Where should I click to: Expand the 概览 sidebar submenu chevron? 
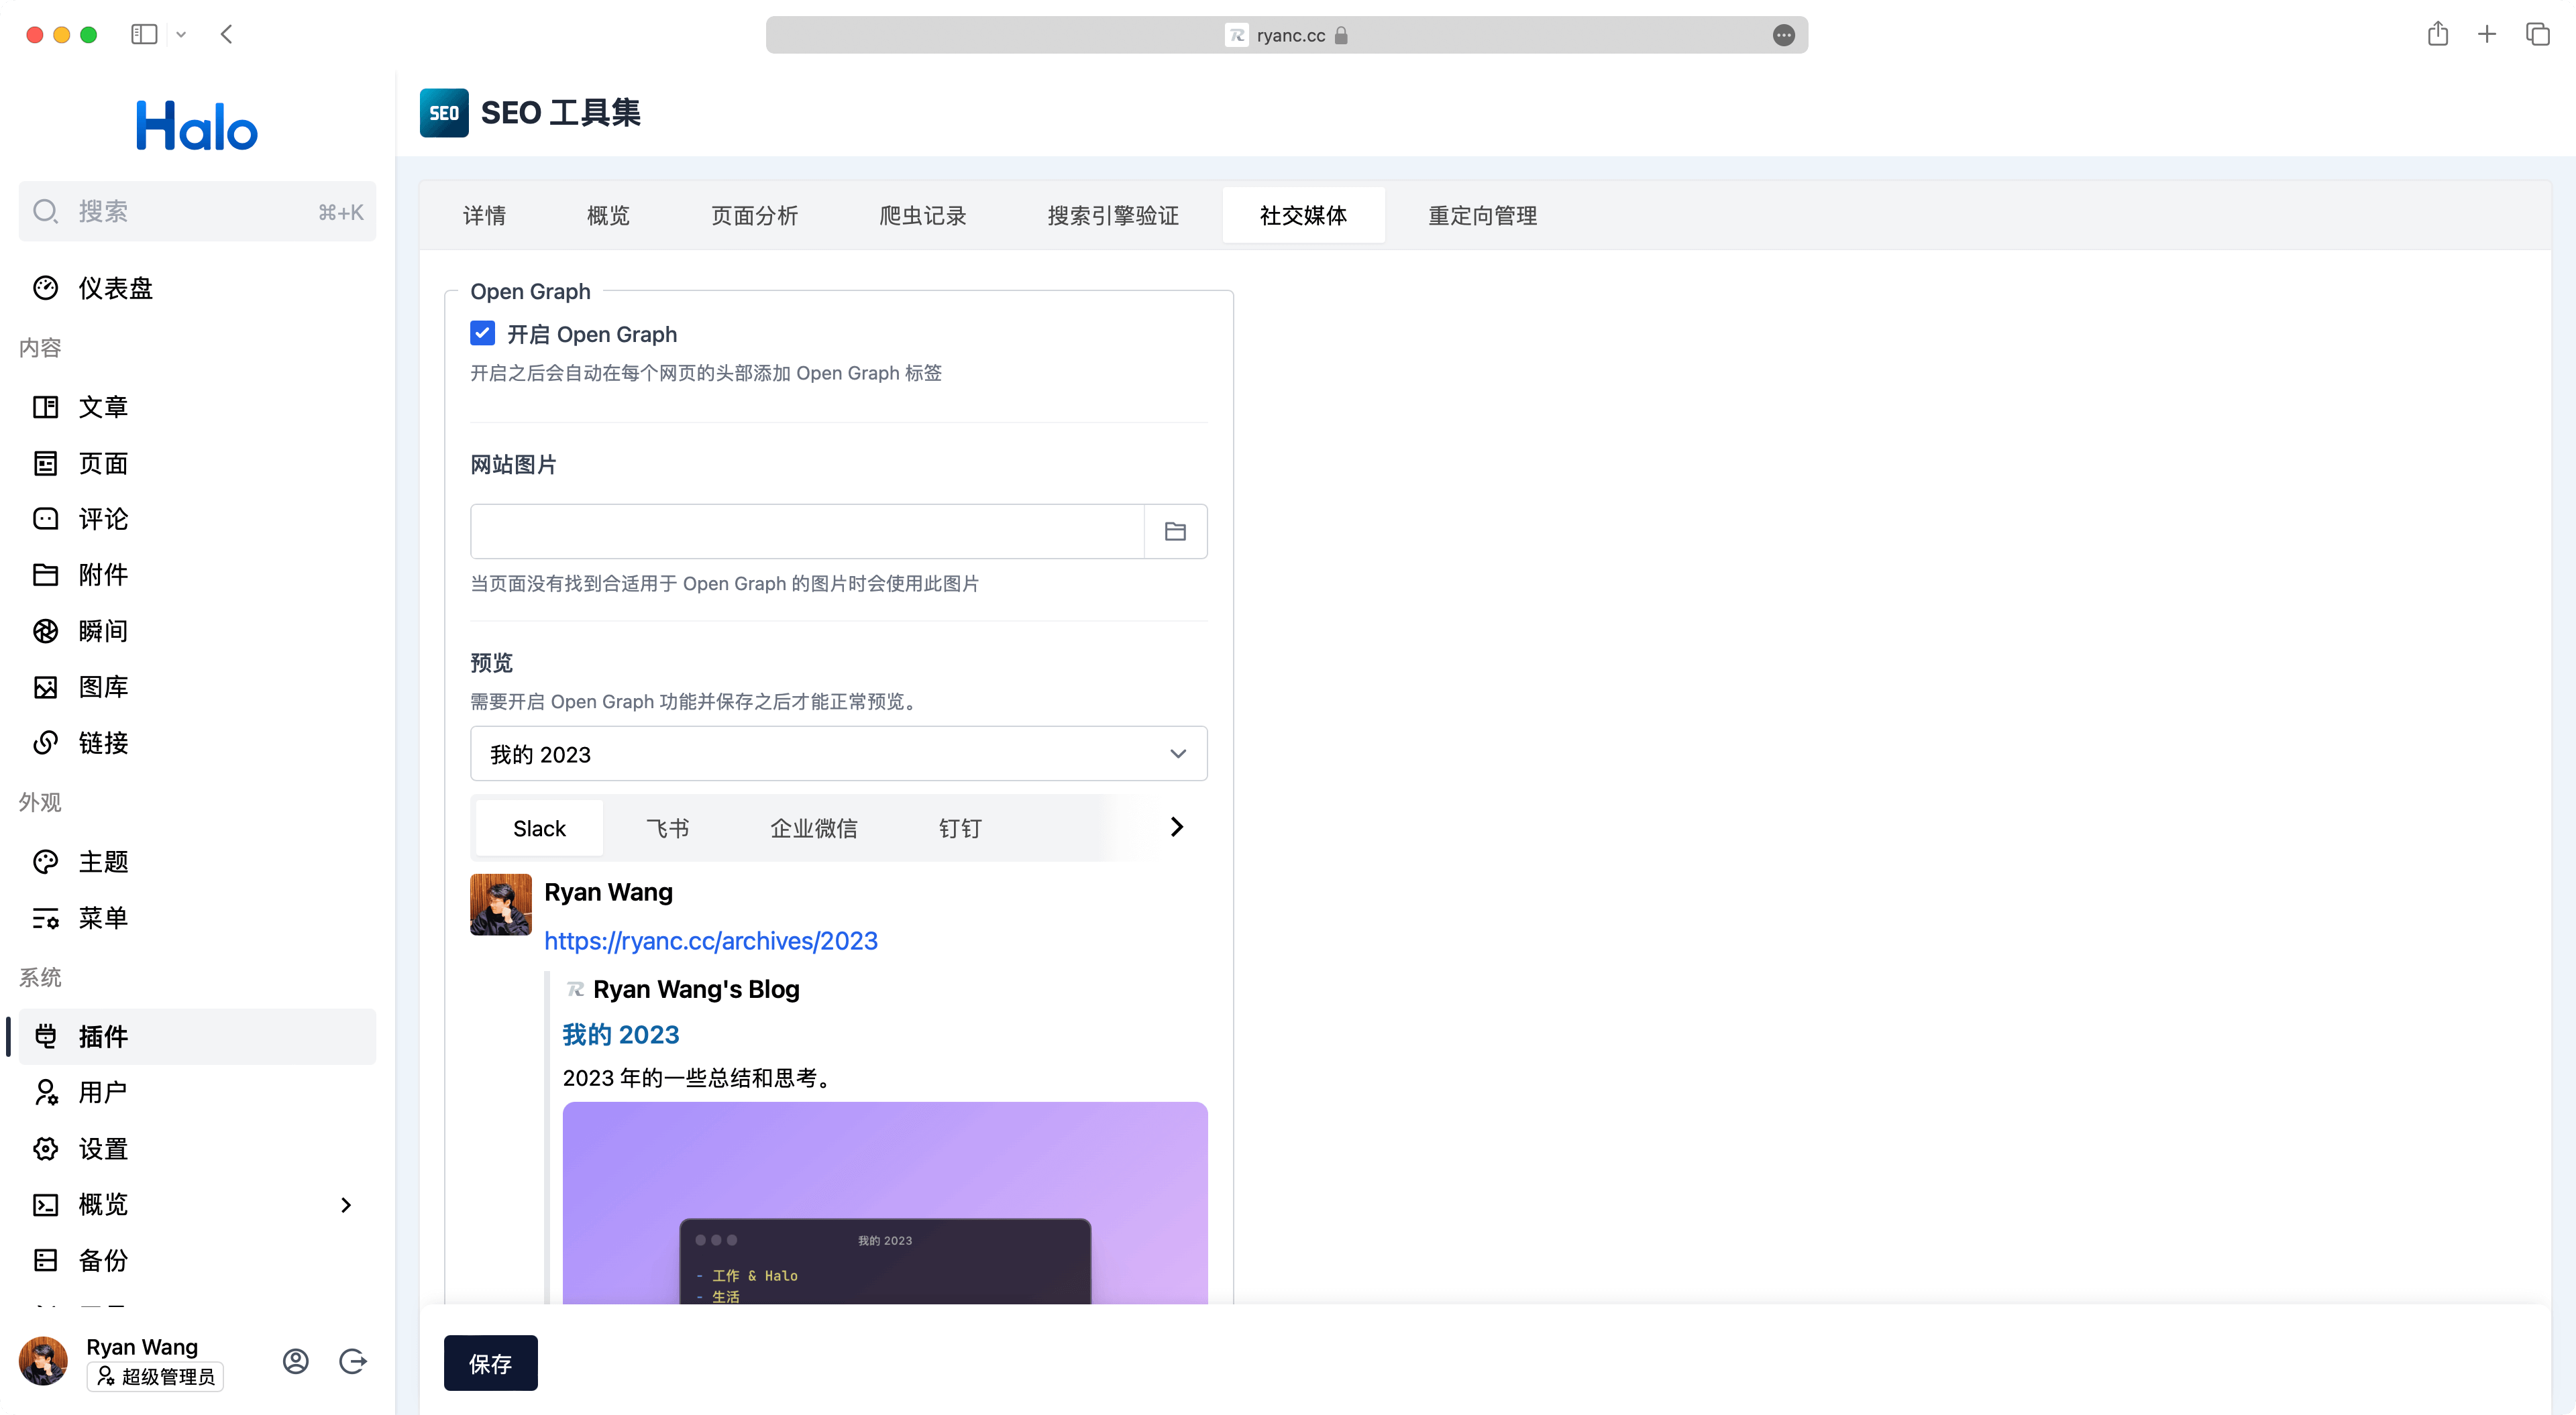point(346,1205)
